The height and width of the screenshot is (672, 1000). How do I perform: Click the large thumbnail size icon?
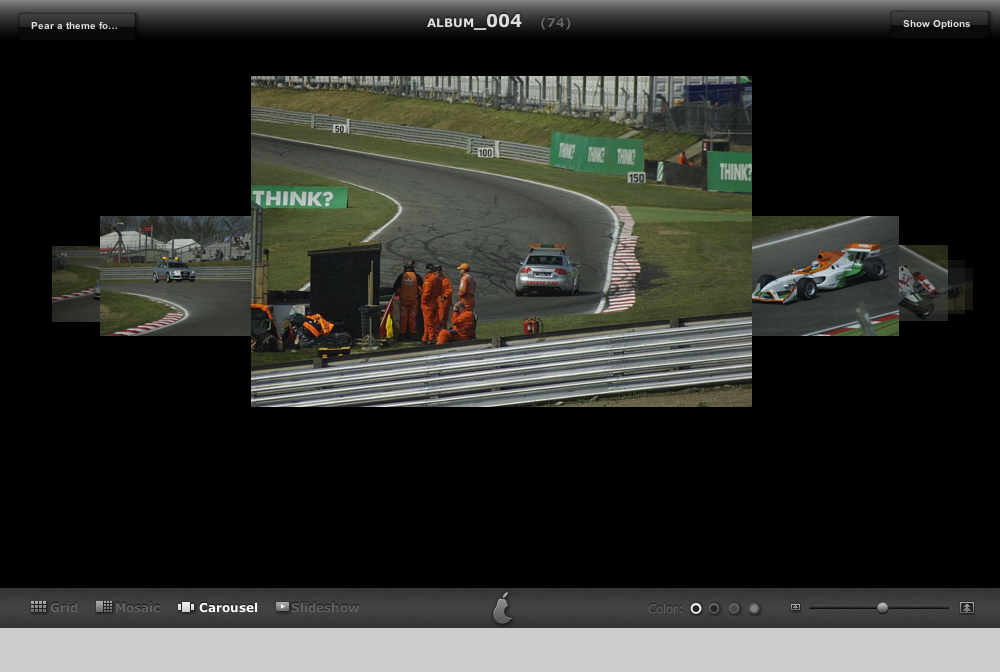pos(967,608)
